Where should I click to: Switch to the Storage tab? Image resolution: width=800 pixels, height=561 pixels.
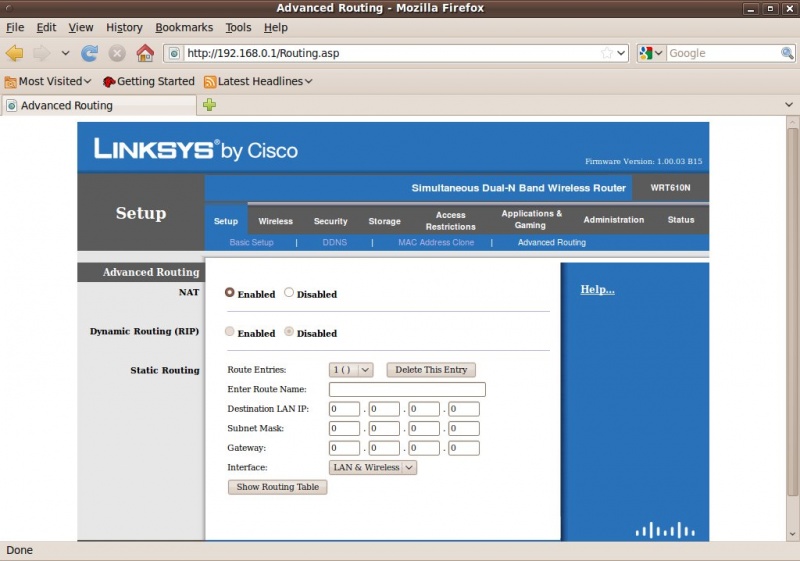click(x=385, y=221)
